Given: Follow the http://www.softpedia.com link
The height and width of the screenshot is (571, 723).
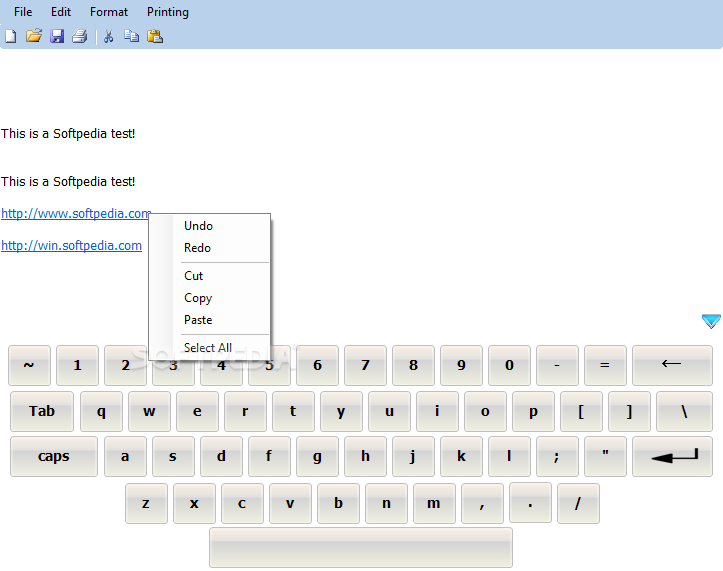Looking at the screenshot, I should click(76, 214).
